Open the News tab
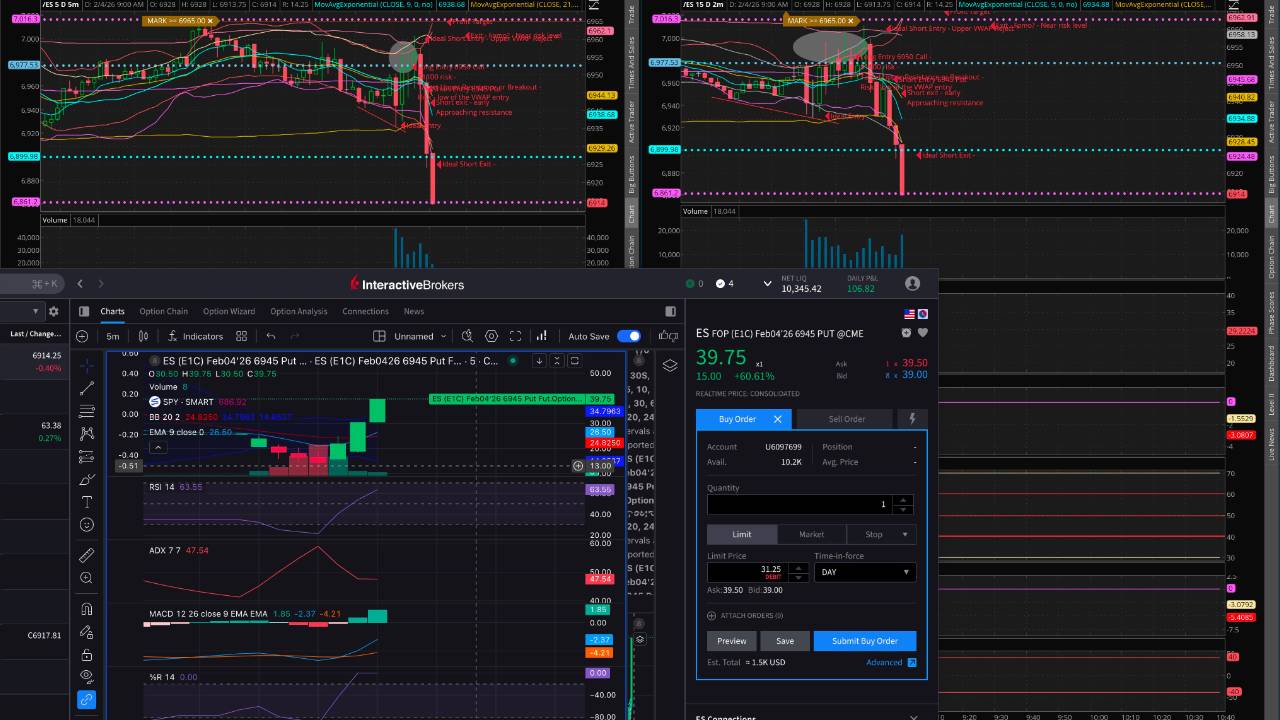1280x720 pixels. (x=414, y=311)
